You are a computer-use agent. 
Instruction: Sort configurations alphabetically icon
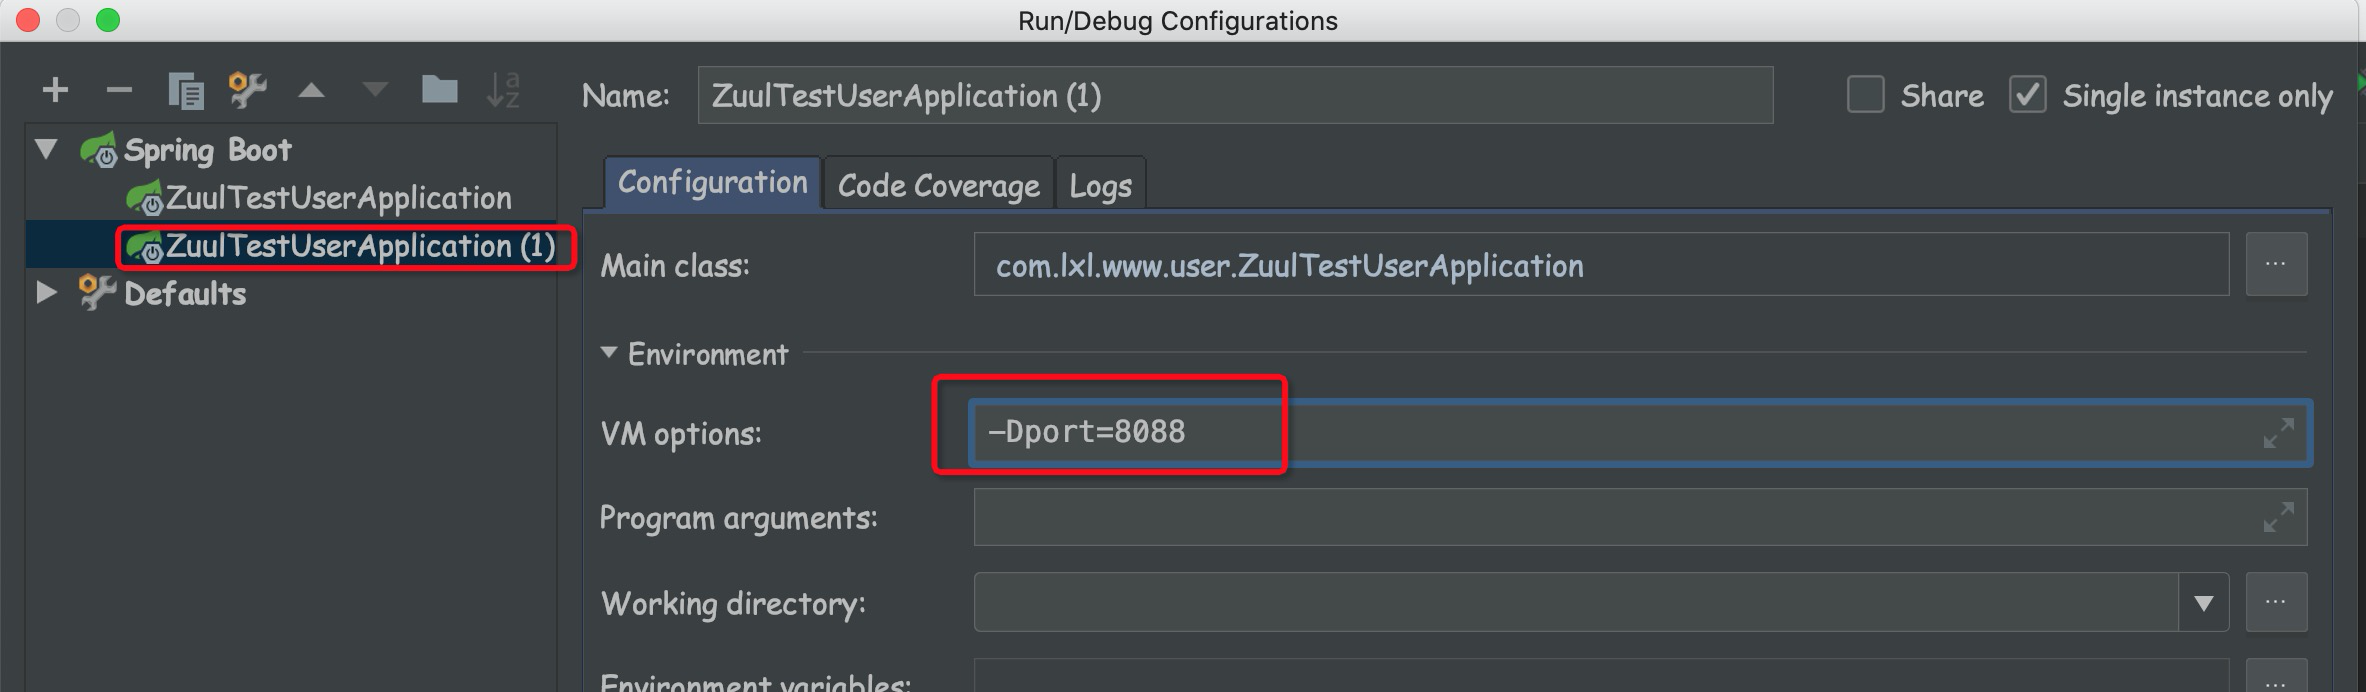coord(503,91)
